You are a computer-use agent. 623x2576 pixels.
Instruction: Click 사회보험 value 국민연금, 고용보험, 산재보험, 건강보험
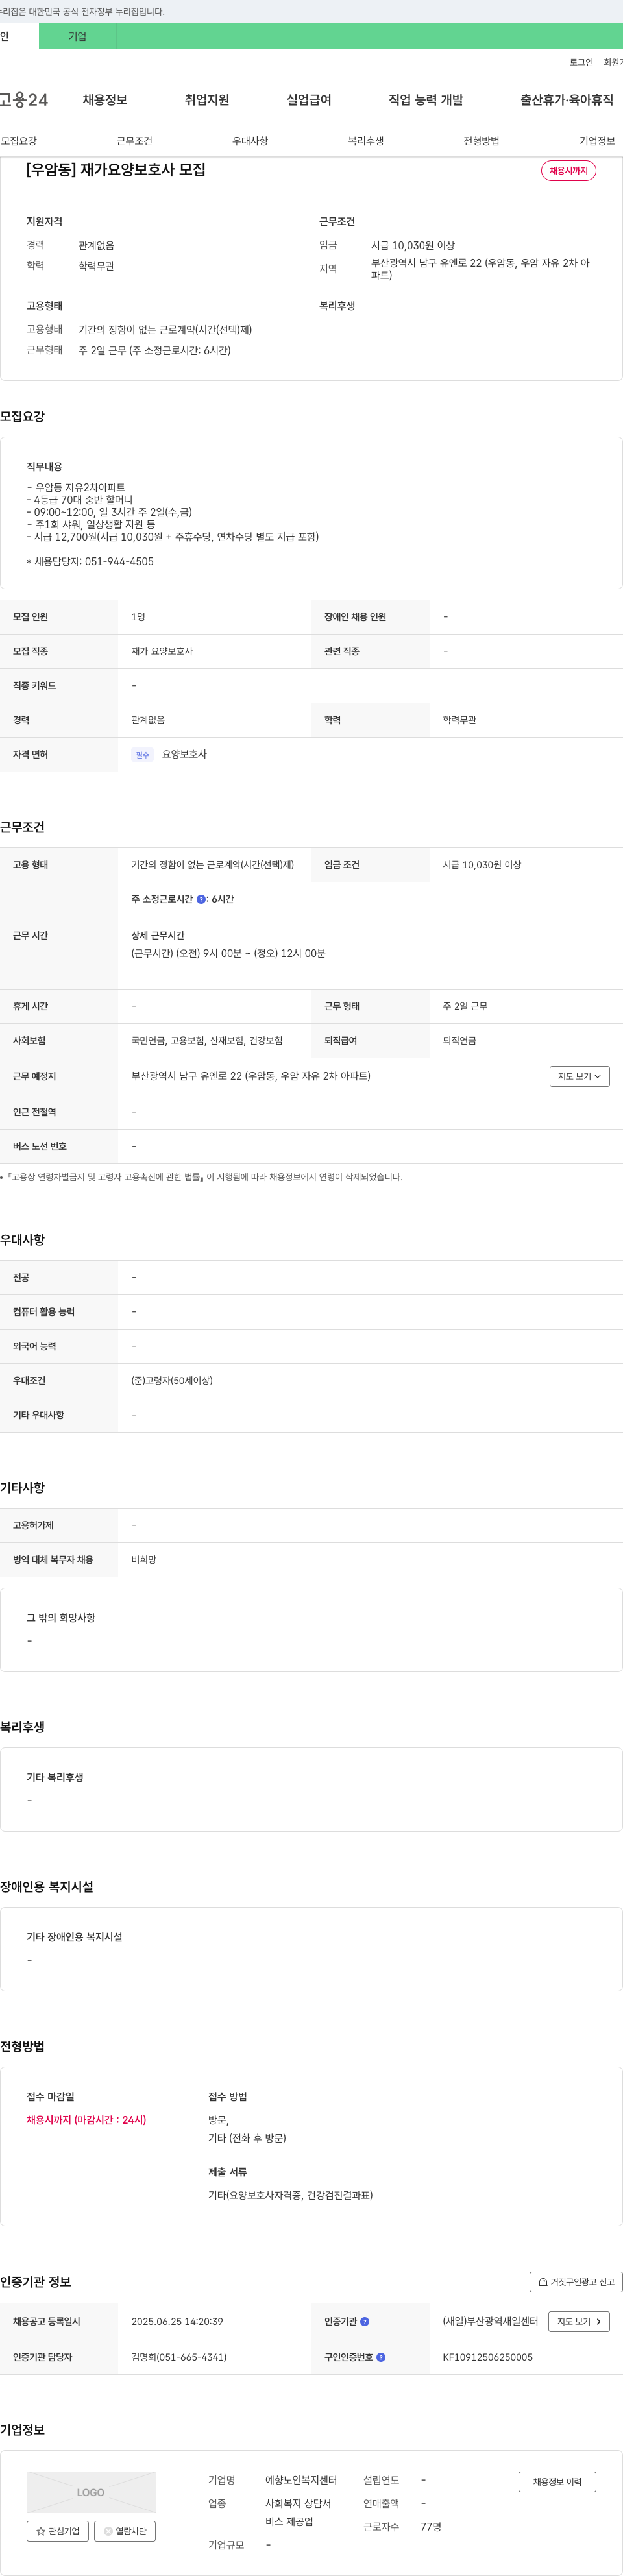207,1041
